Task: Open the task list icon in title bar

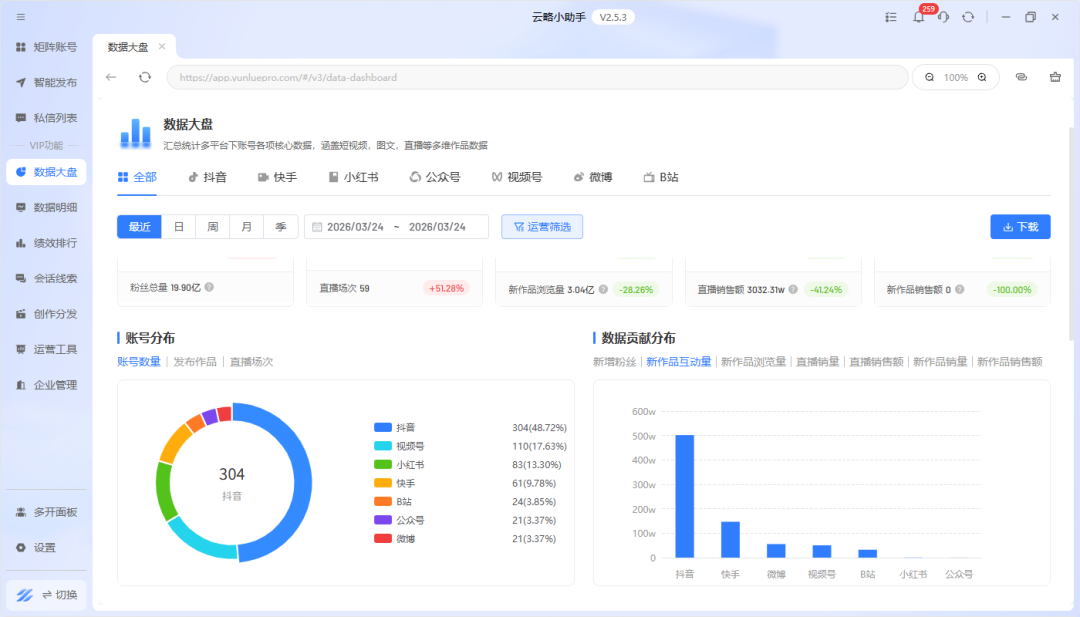Action: coord(891,17)
